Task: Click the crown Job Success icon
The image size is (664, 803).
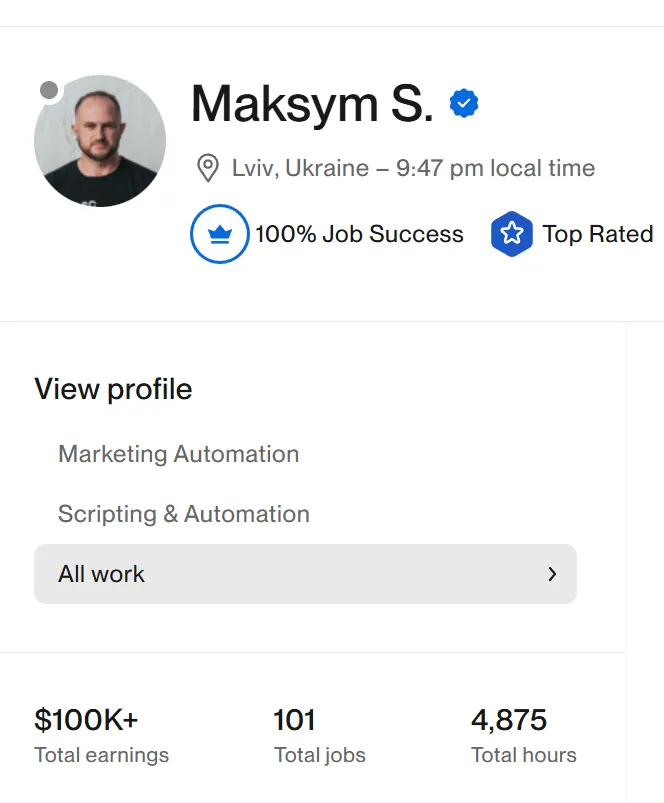Action: (219, 234)
